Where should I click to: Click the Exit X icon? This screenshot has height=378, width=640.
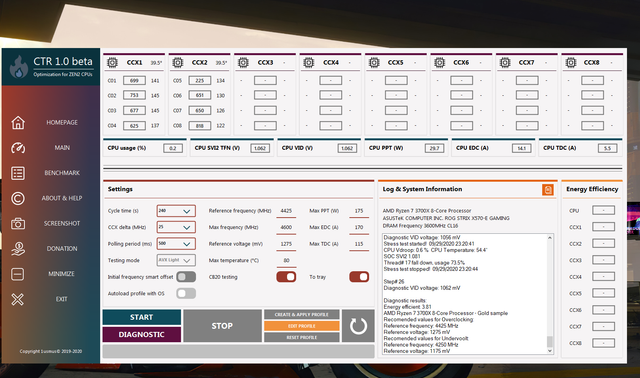[x=18, y=299]
